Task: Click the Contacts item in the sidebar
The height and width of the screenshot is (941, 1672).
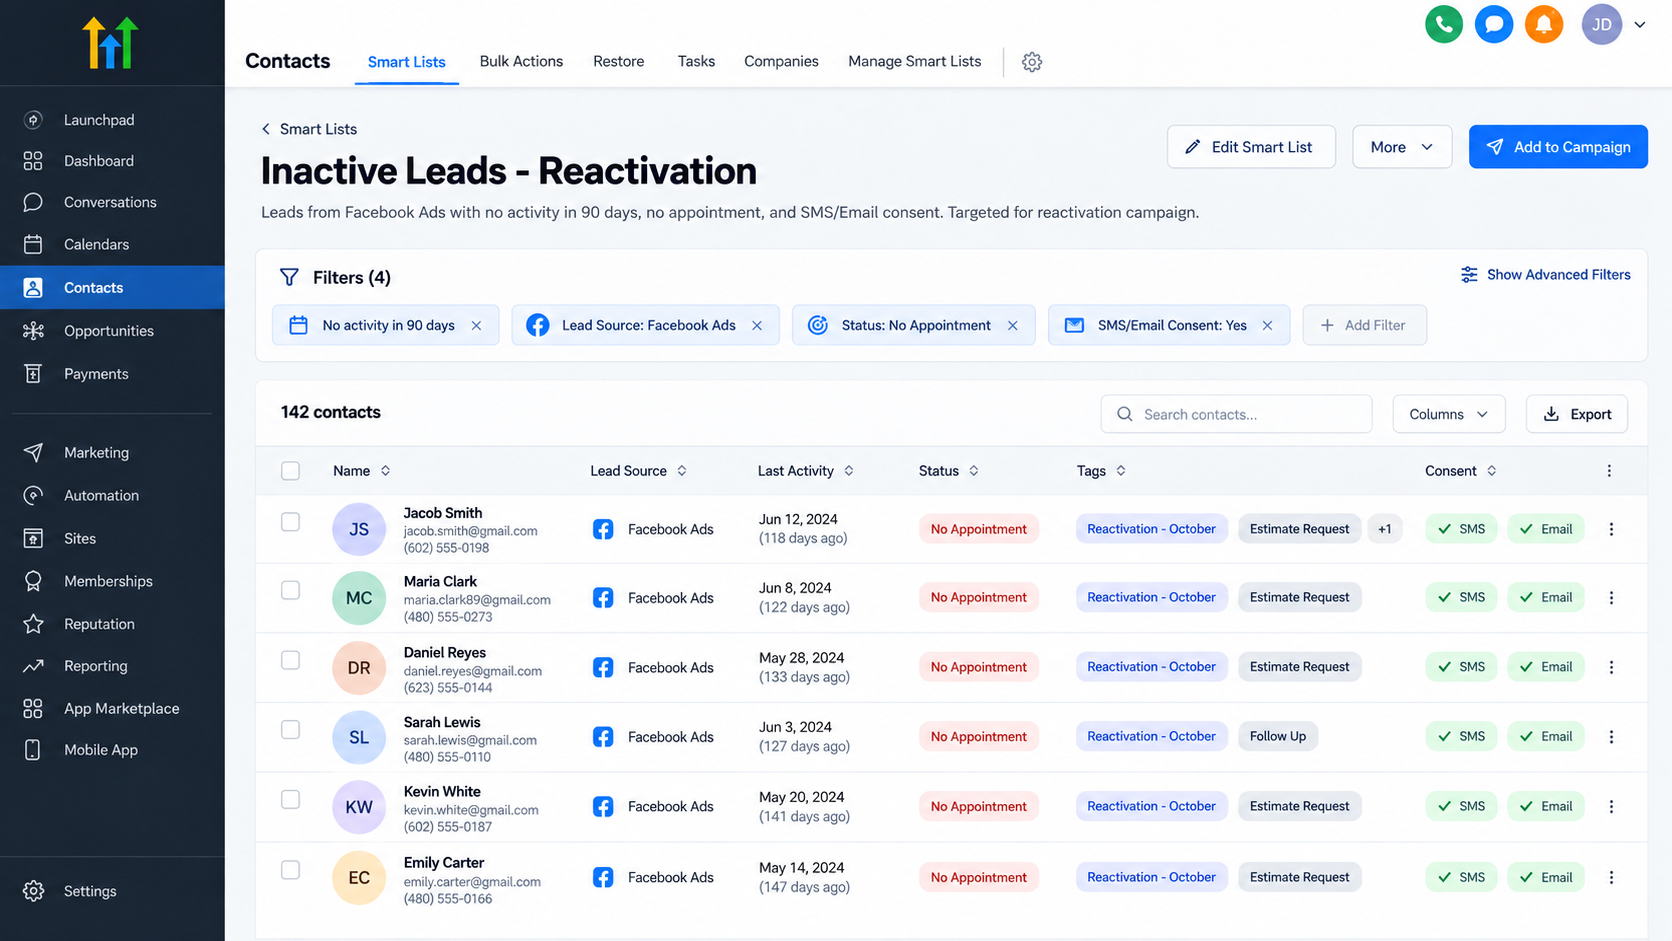Action: click(x=112, y=288)
